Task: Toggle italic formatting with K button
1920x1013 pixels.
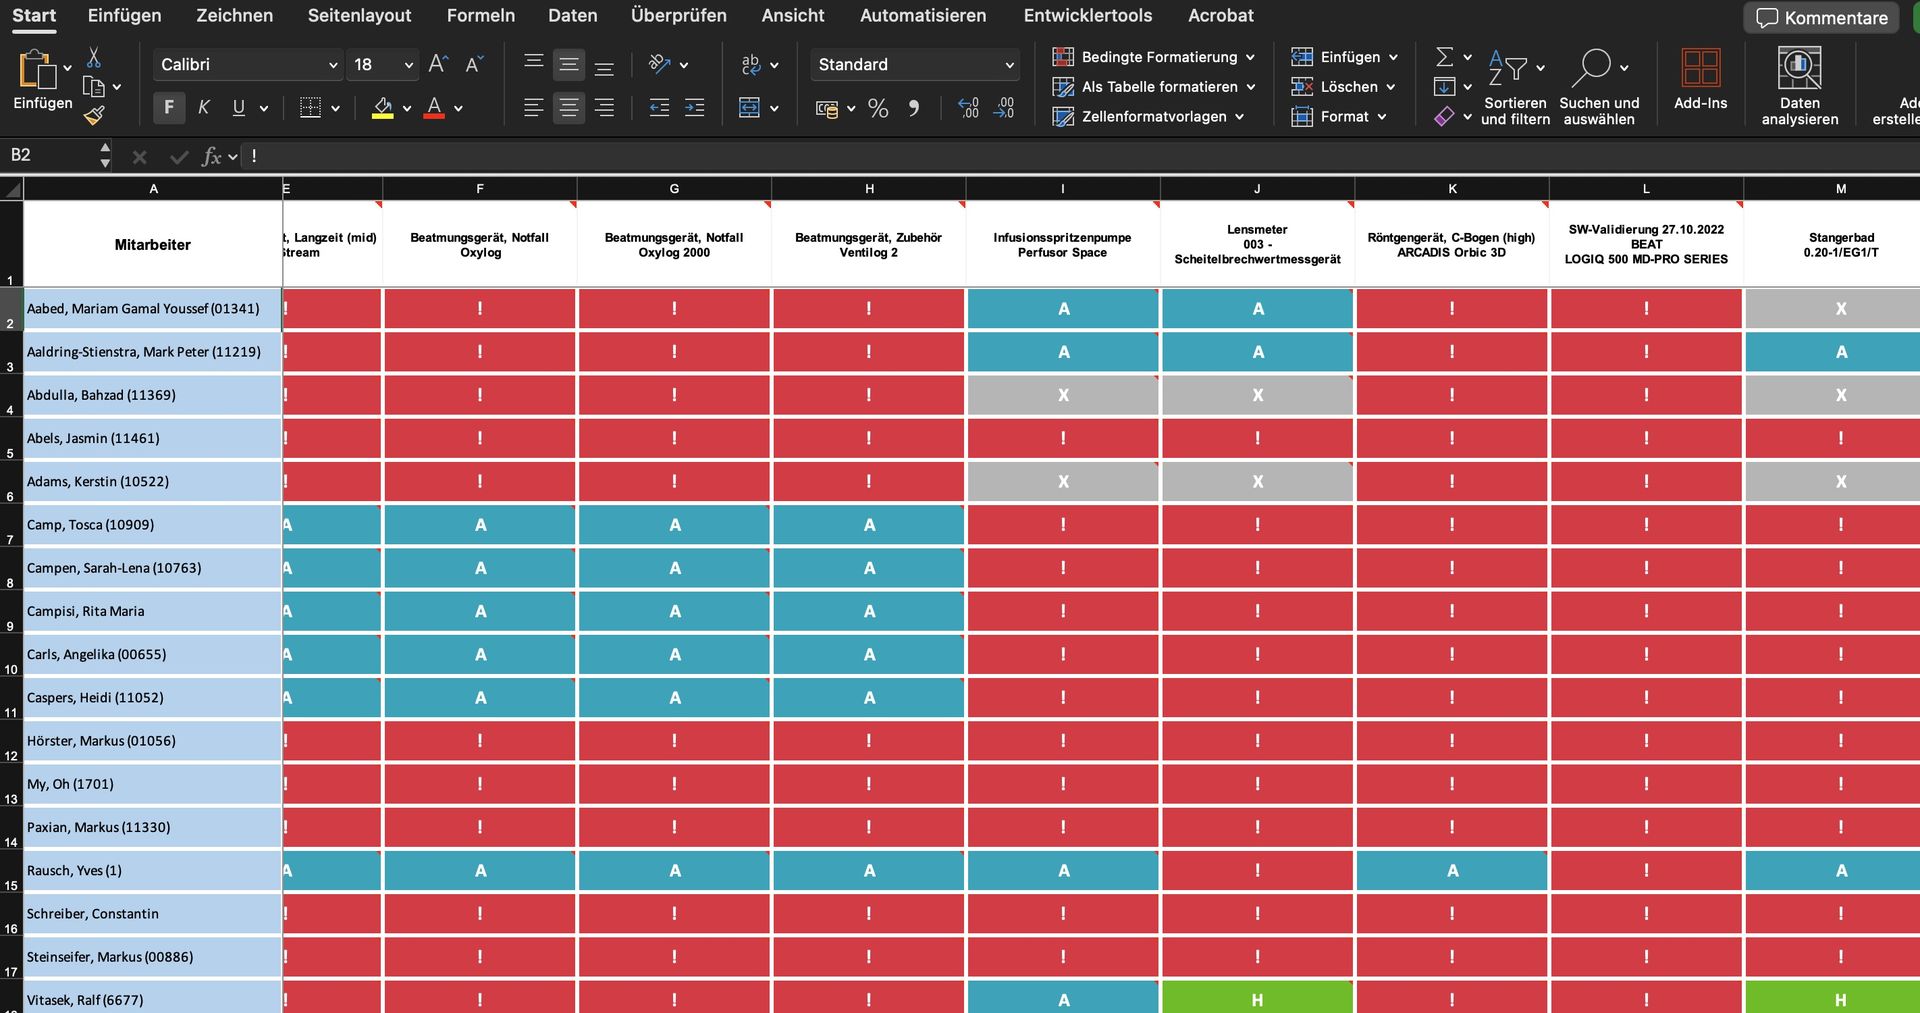Action: [204, 108]
